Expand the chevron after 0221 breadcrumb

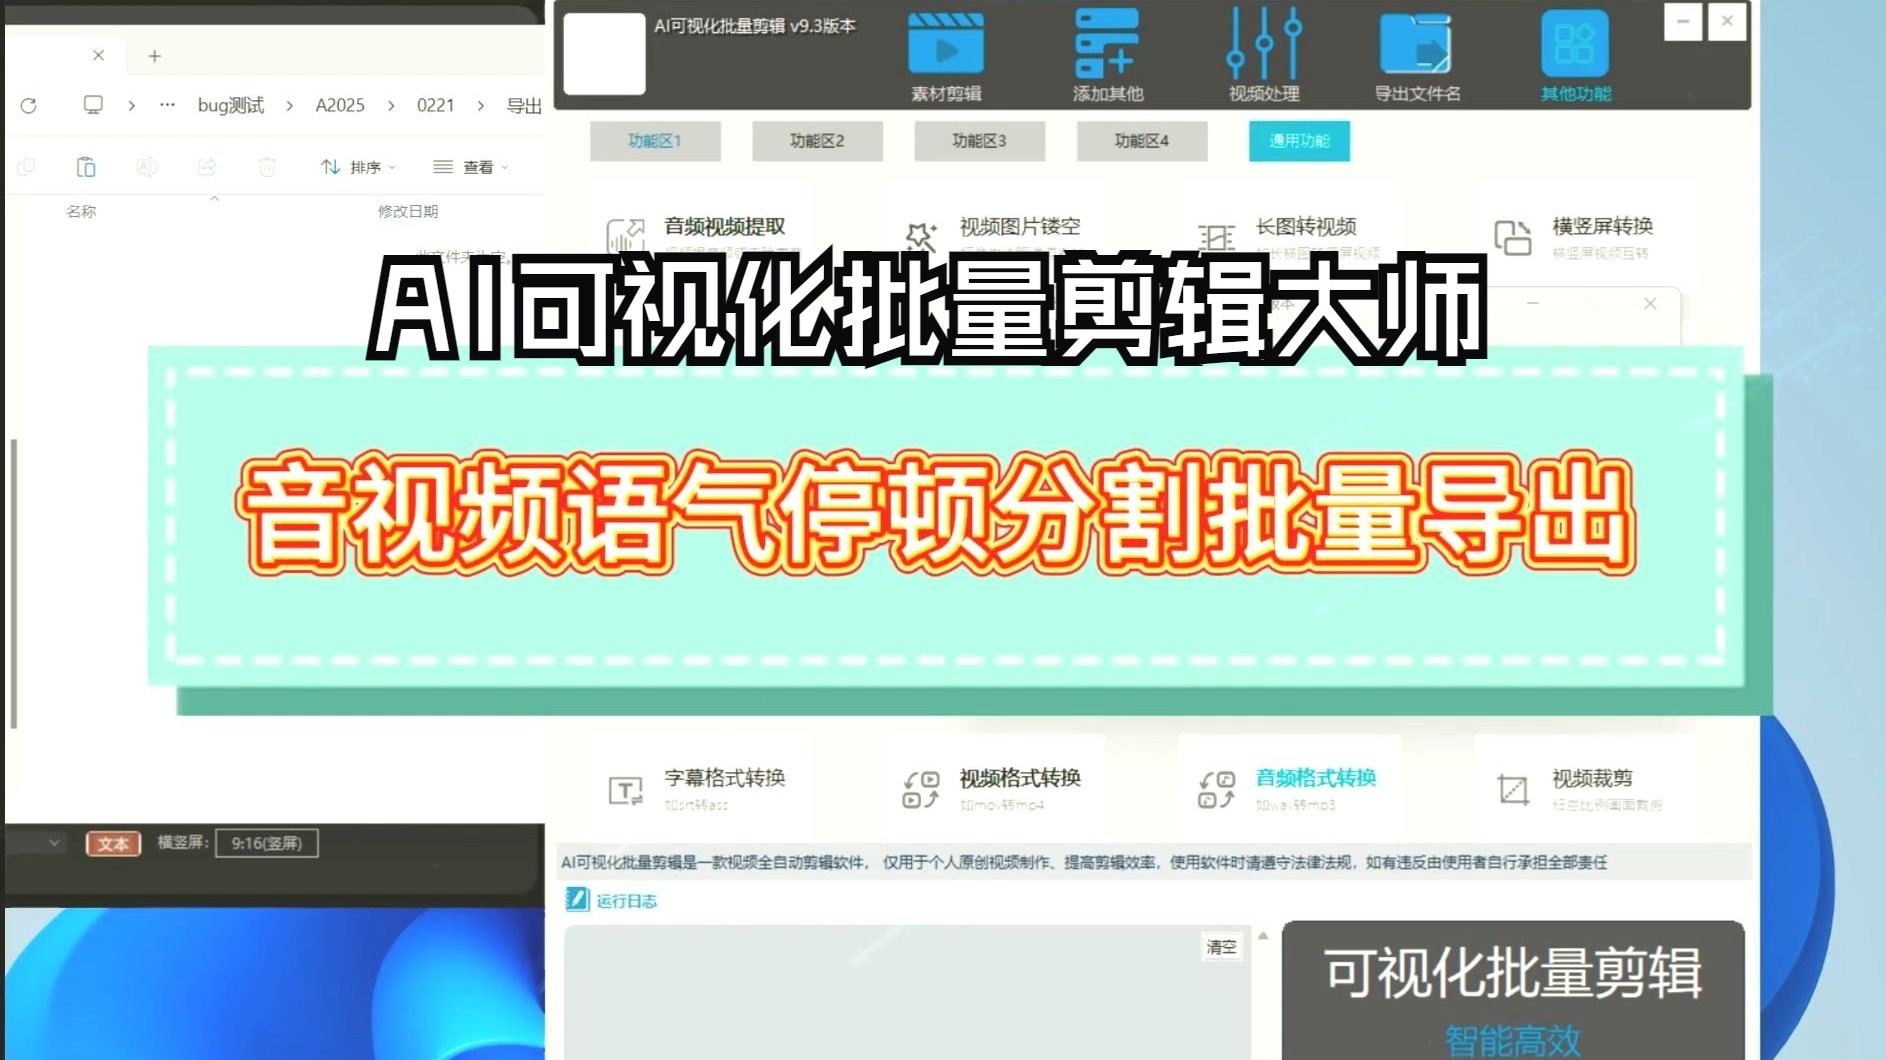point(481,105)
